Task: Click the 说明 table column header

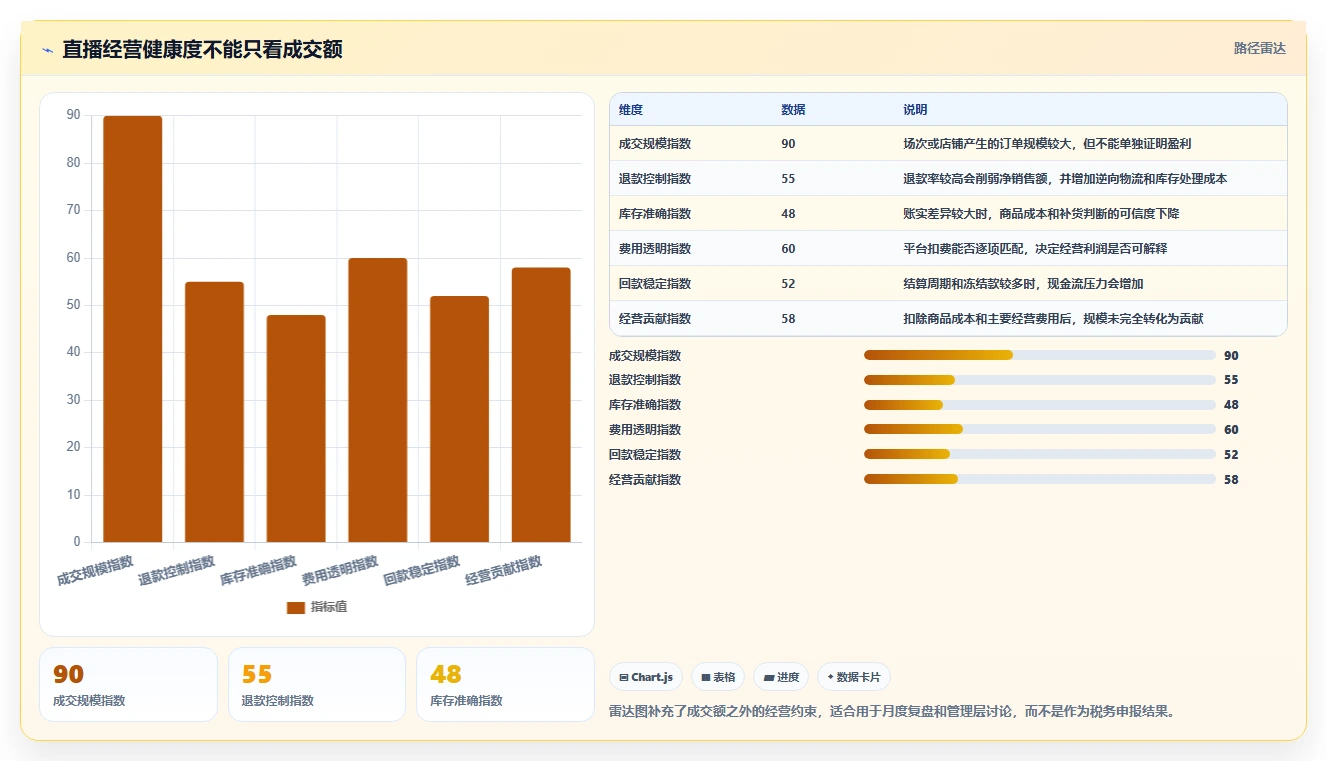Action: point(915,109)
